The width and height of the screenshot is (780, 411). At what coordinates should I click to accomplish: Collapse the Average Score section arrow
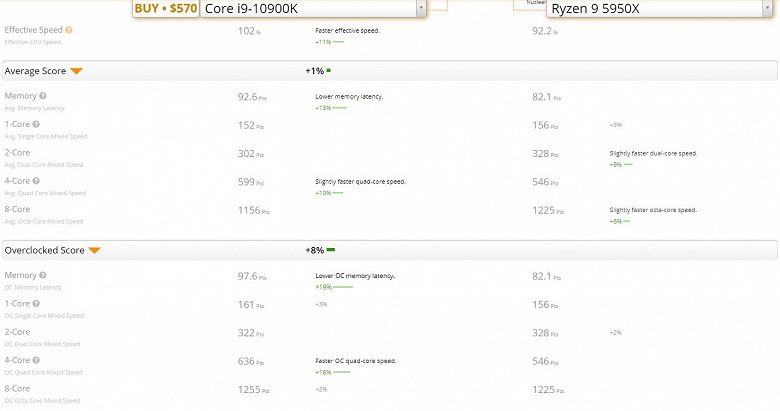pos(76,71)
